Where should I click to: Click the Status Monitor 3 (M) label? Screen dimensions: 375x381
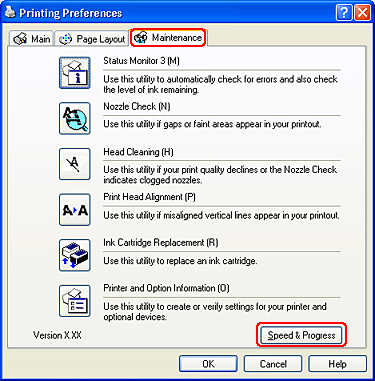click(x=141, y=61)
